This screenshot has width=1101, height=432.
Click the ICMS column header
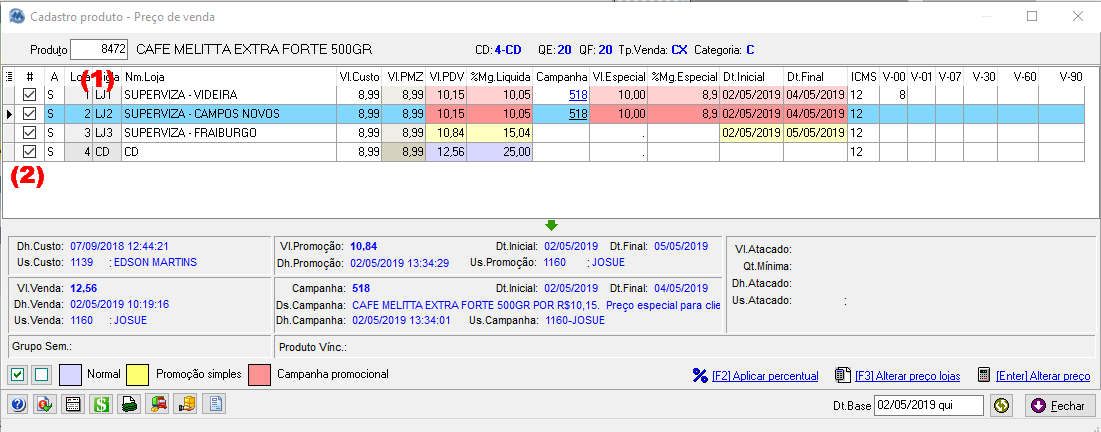tap(863, 76)
